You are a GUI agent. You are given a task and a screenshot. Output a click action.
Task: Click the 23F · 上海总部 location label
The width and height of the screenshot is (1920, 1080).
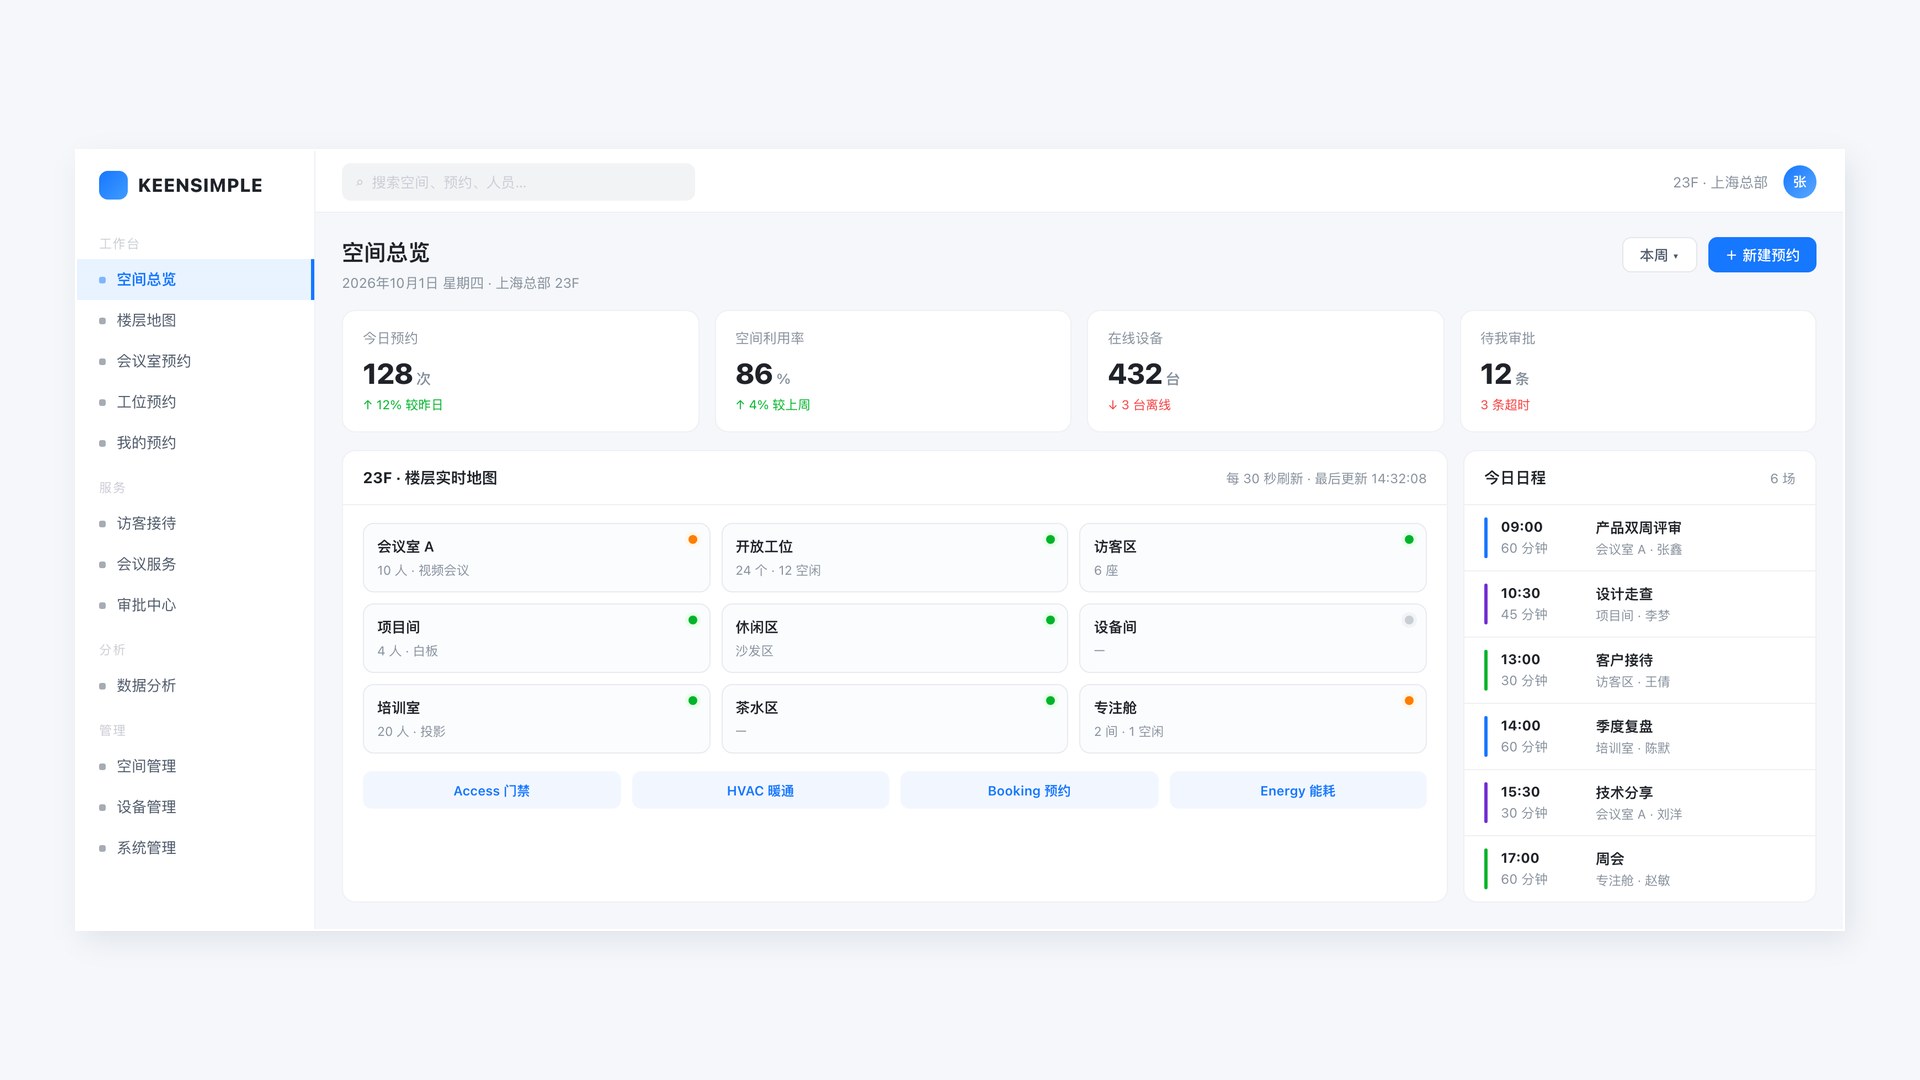coord(1720,182)
